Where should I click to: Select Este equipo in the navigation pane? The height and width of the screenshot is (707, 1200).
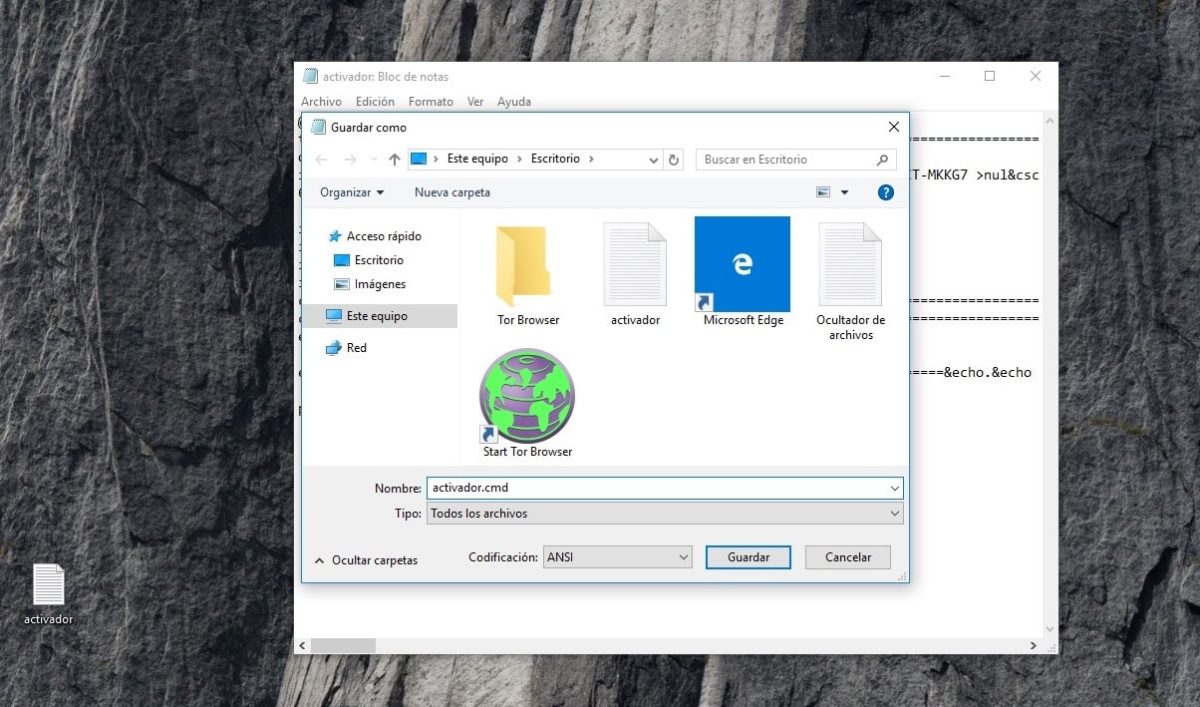(376, 316)
